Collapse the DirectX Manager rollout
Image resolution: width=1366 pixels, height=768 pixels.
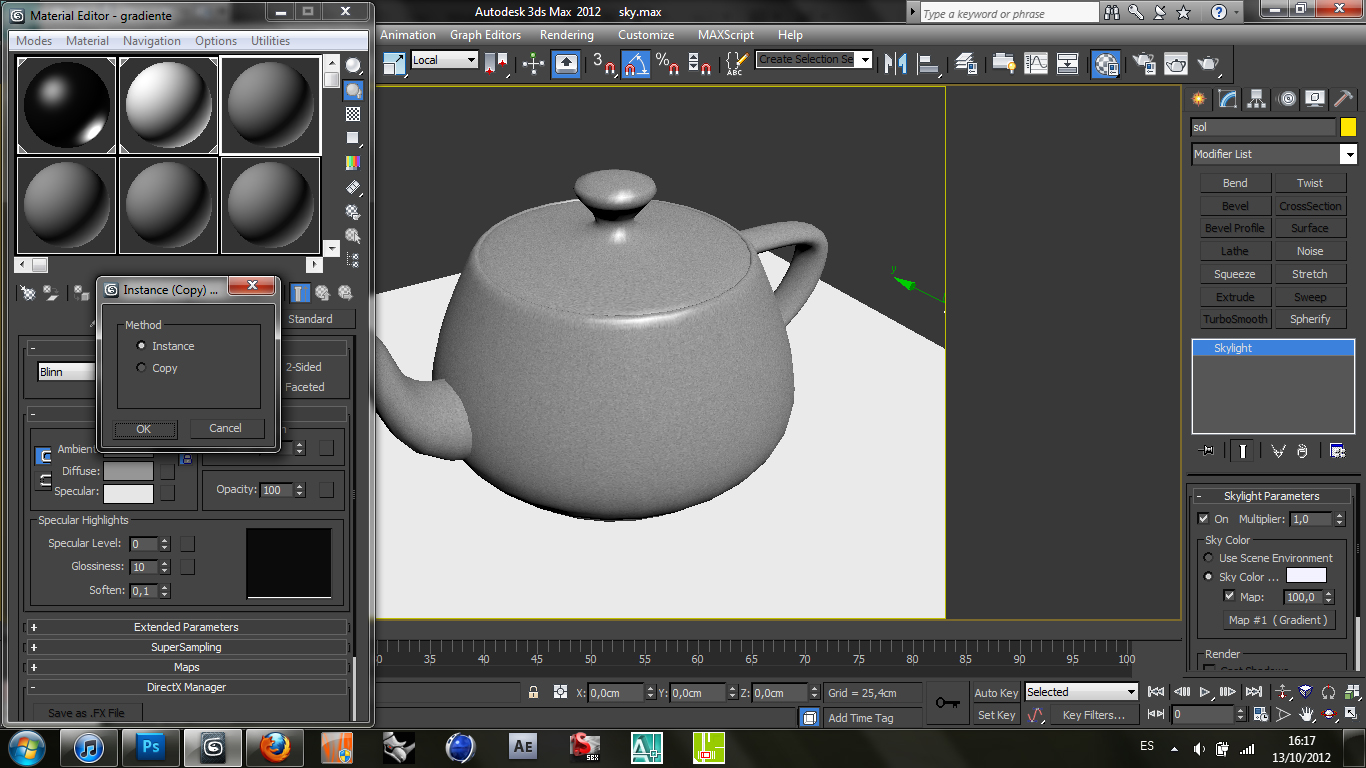pyautogui.click(x=186, y=687)
